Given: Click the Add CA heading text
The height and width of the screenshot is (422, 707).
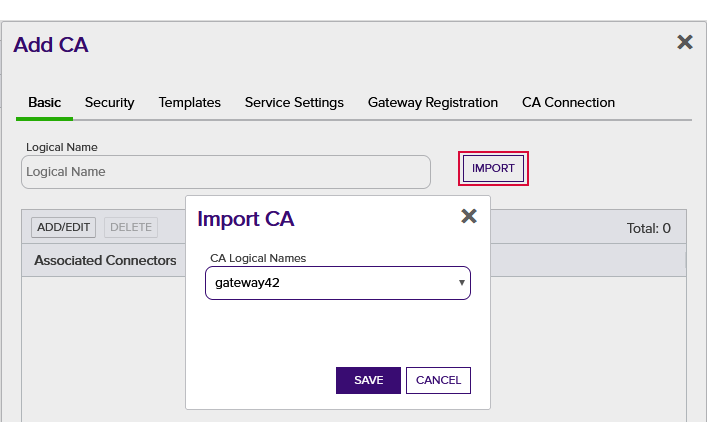Looking at the screenshot, I should pyautogui.click(x=51, y=45).
